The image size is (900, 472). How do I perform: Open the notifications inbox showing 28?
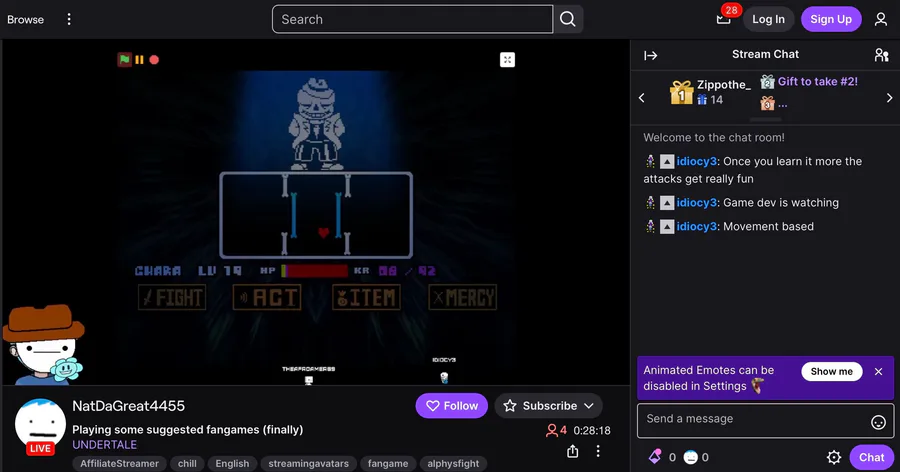pyautogui.click(x=724, y=18)
